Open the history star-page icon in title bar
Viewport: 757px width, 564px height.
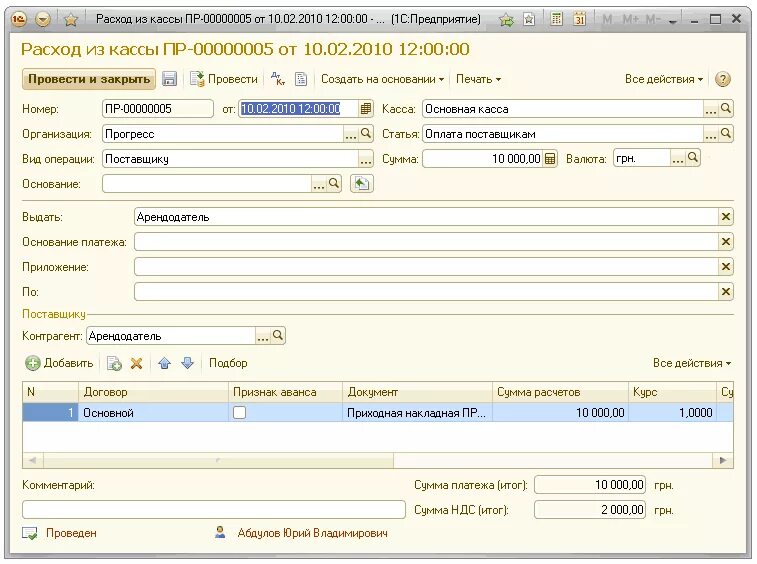click(529, 19)
